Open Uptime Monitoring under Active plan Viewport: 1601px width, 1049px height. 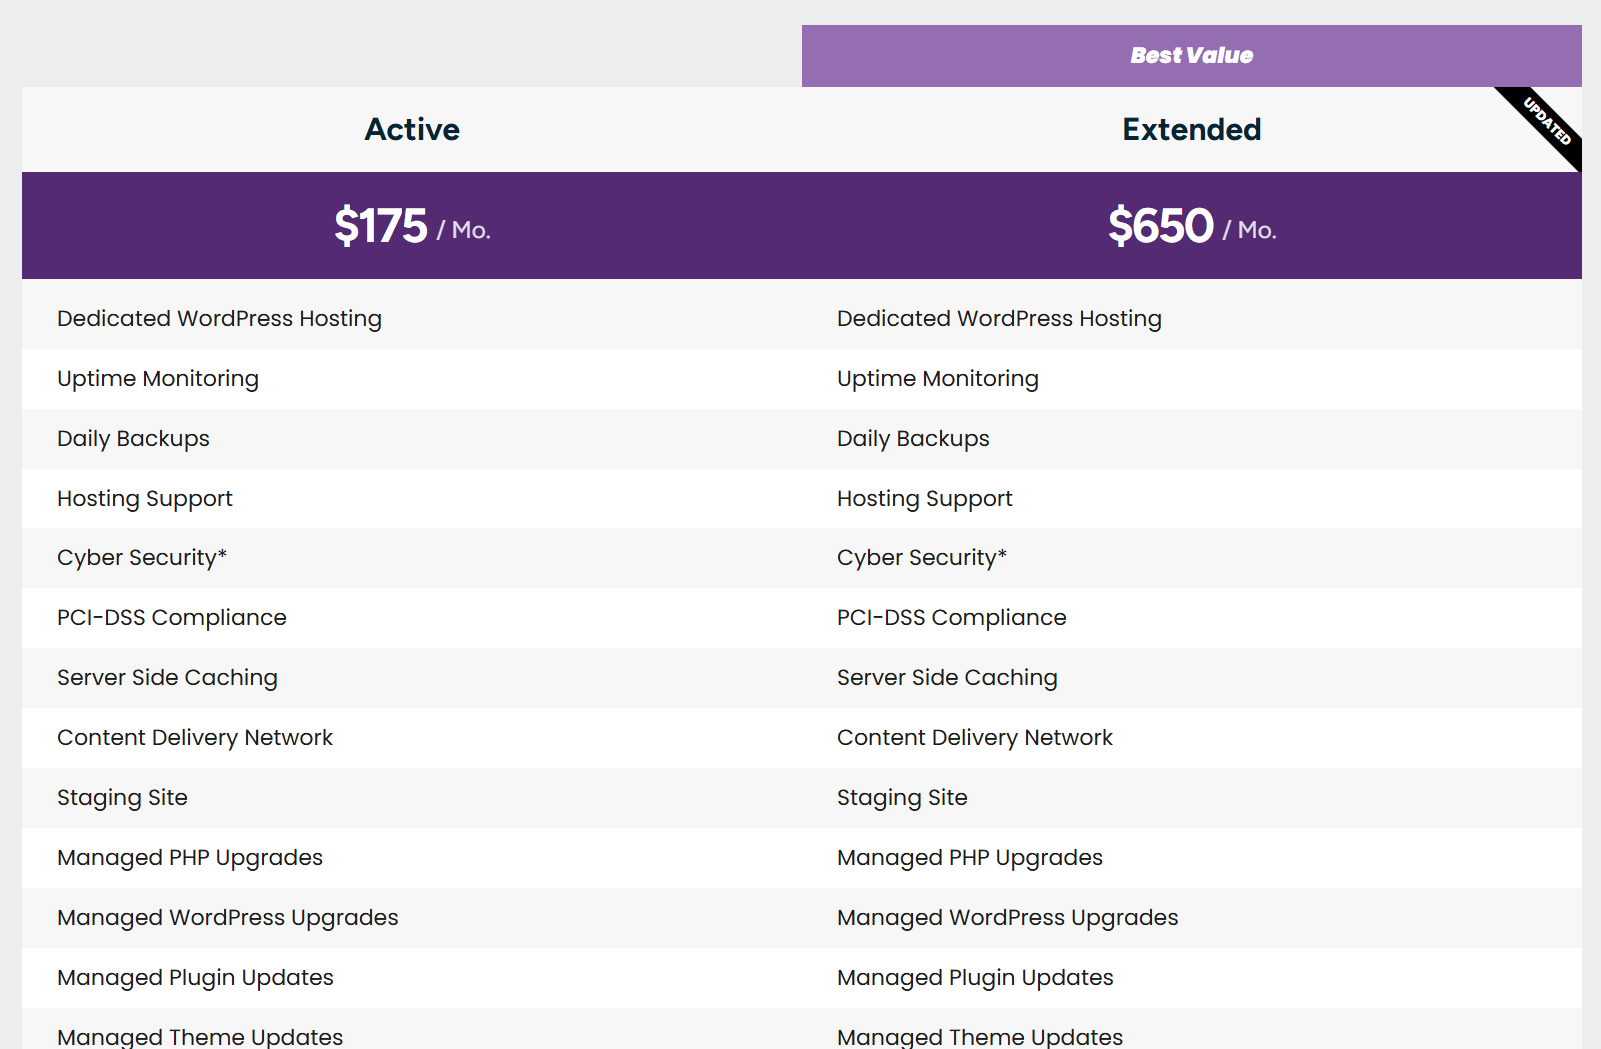[157, 378]
